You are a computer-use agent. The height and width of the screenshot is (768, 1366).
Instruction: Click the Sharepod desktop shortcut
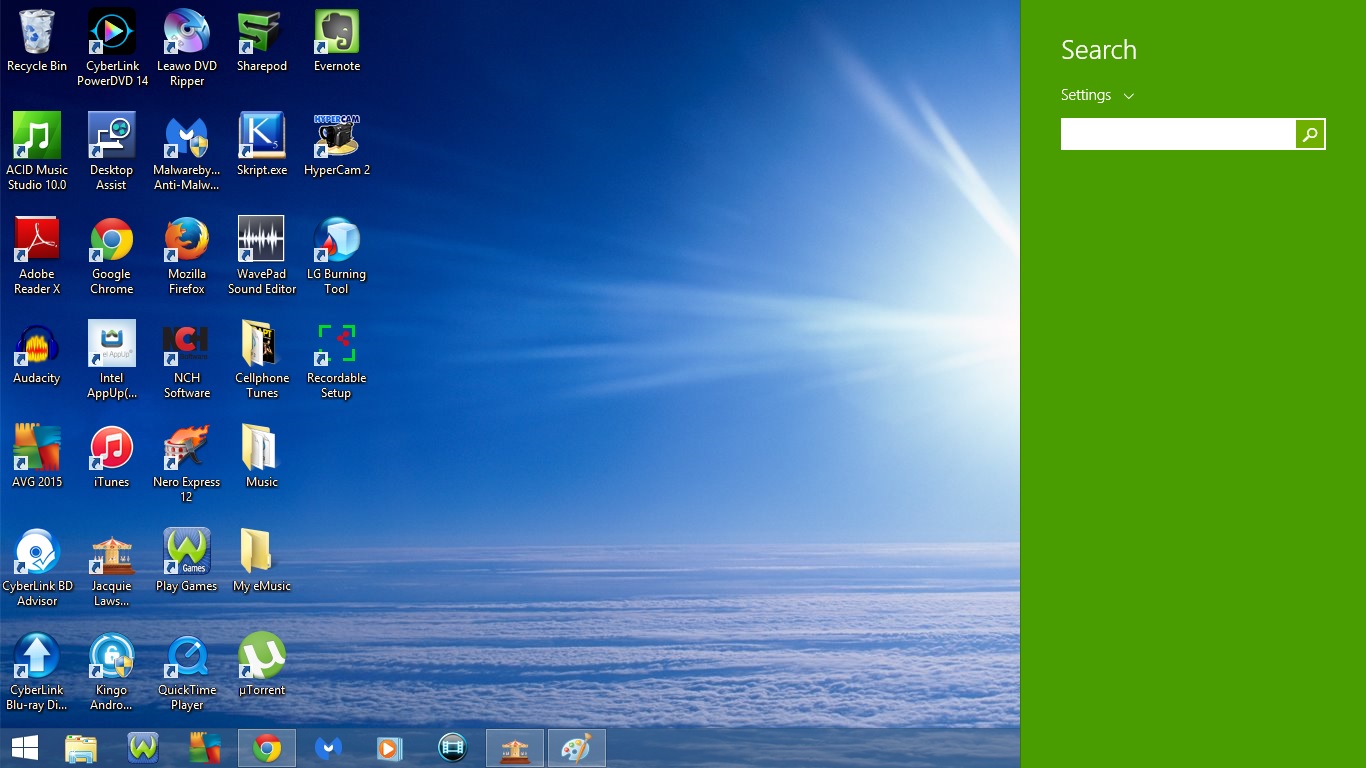pos(262,42)
